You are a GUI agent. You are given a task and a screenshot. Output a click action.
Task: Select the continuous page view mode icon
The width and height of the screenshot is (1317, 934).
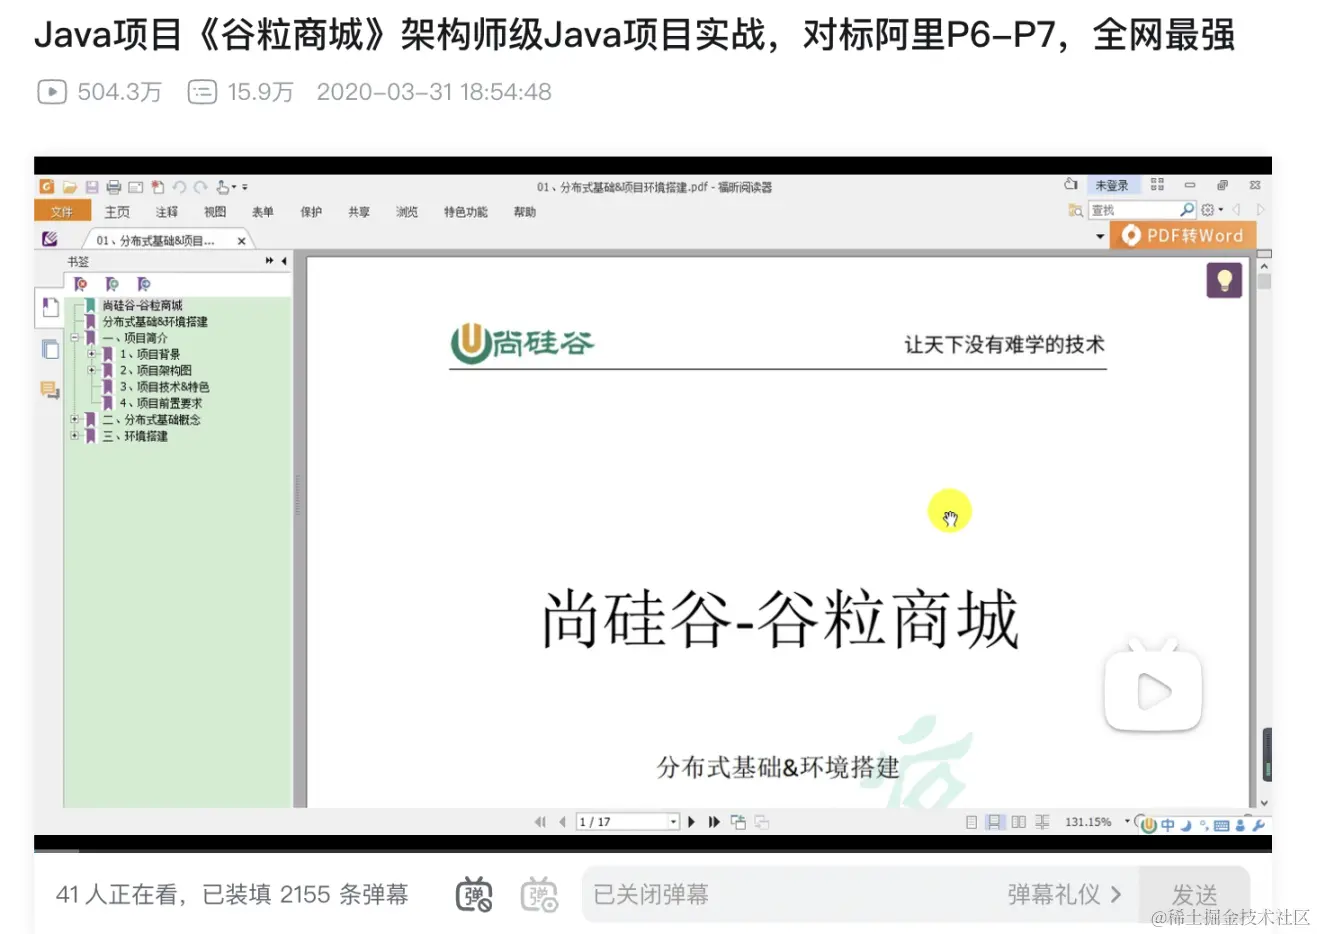point(994,822)
